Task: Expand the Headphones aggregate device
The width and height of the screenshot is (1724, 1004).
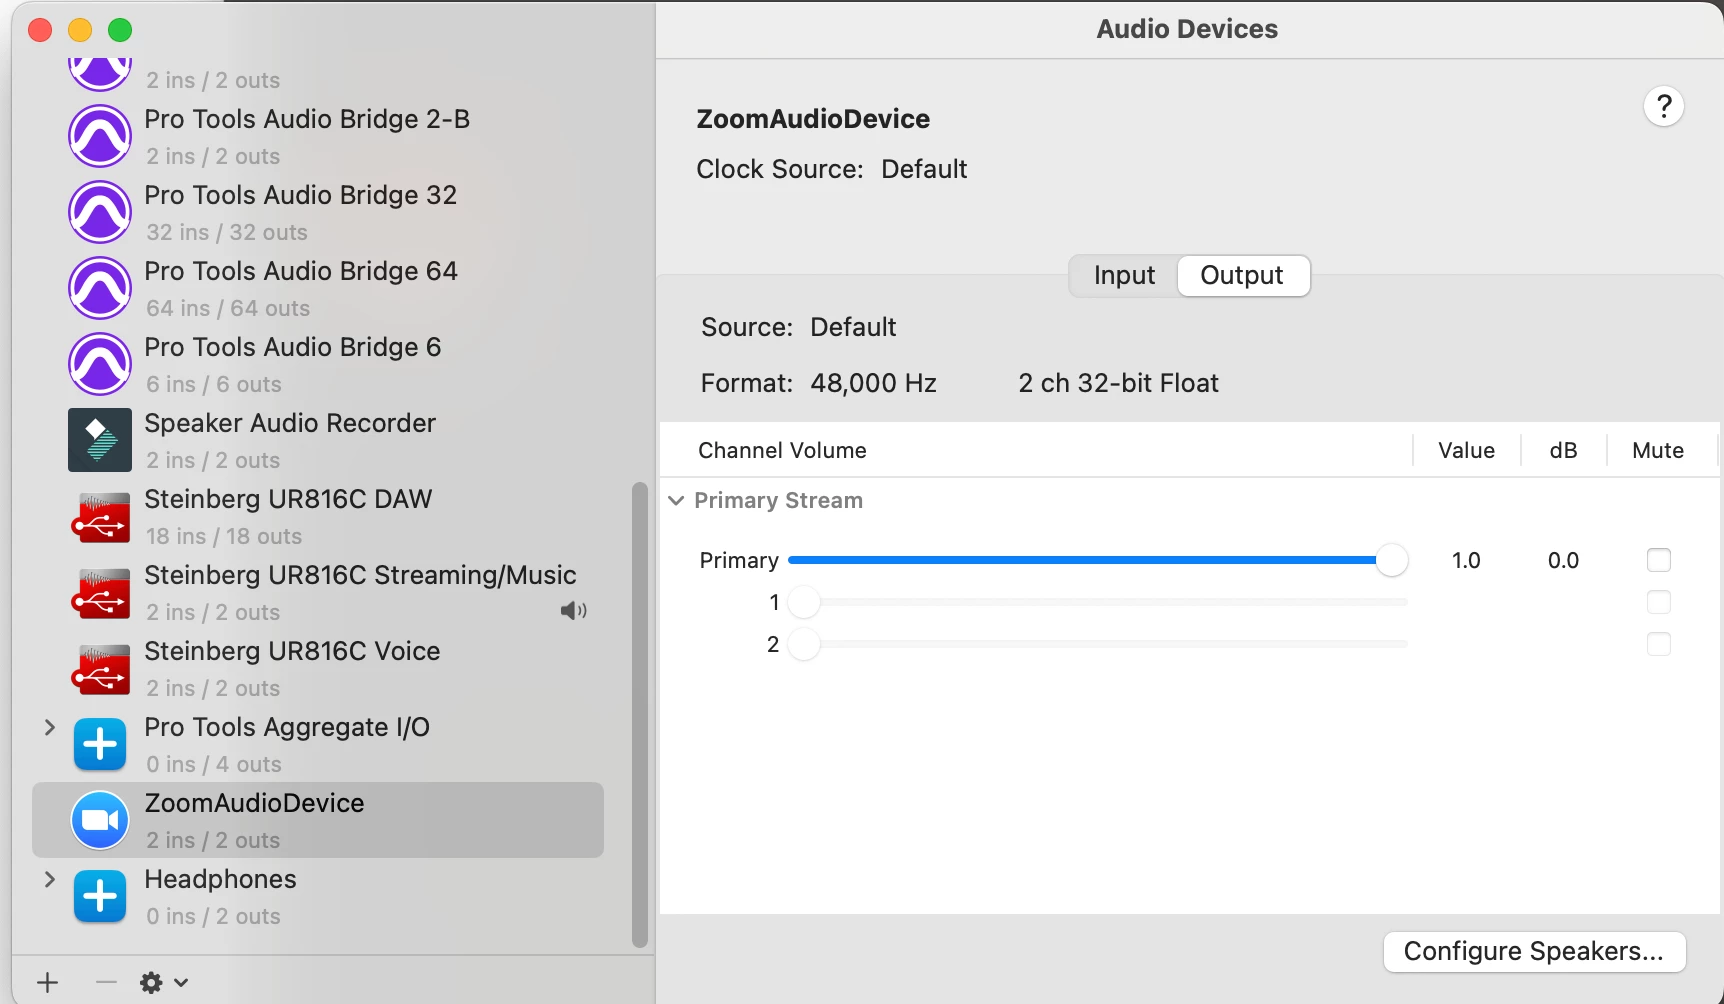Action: coord(49,879)
